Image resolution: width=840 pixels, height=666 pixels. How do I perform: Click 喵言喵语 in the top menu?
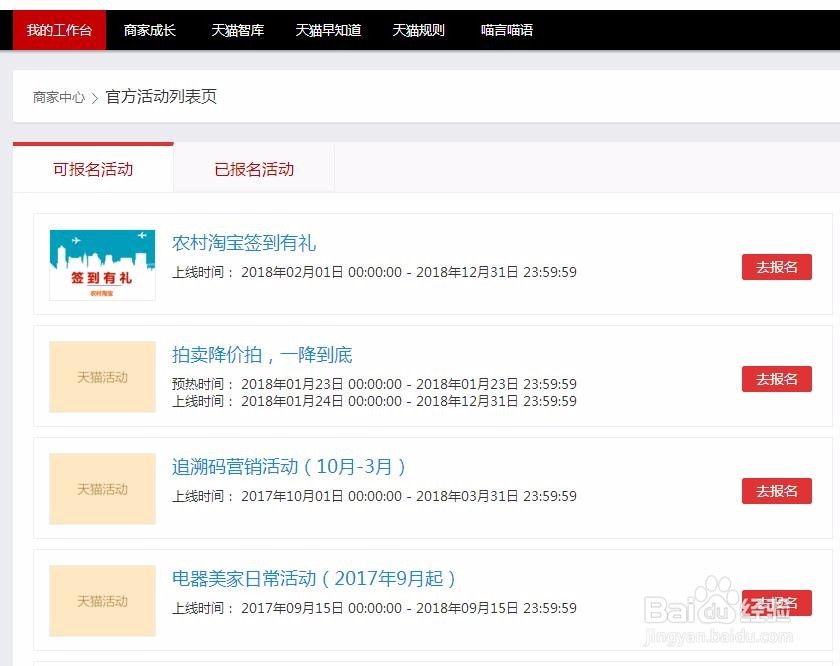pos(507,30)
